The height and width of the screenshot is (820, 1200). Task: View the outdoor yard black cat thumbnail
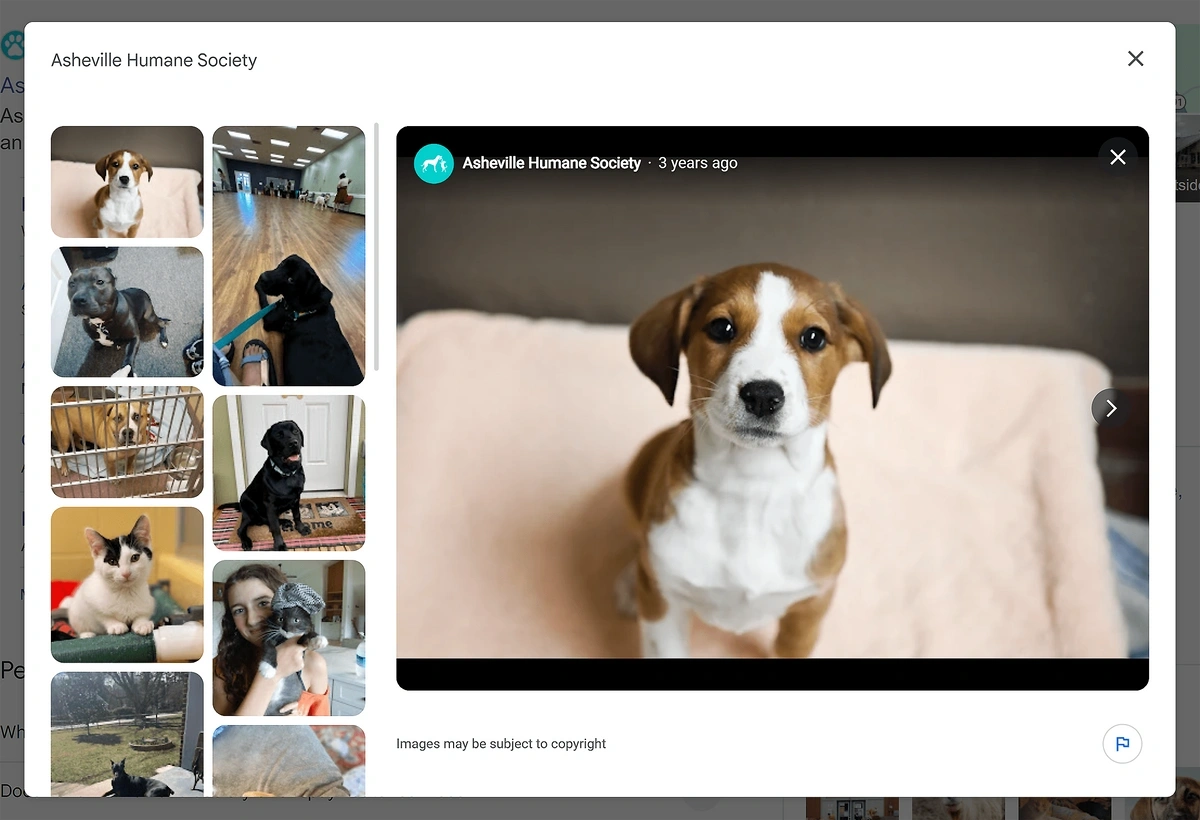coord(127,735)
